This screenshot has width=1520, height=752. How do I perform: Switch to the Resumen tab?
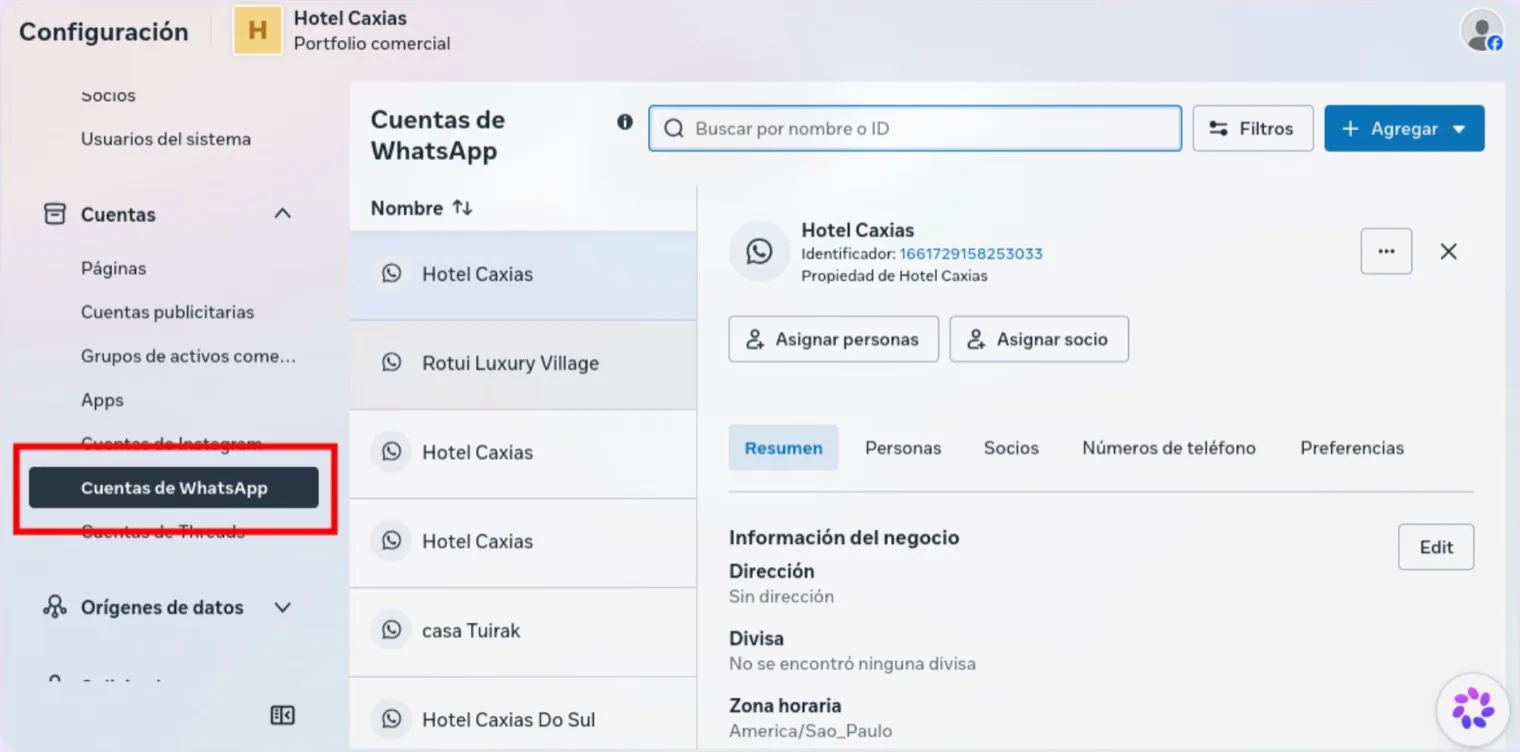(x=784, y=448)
